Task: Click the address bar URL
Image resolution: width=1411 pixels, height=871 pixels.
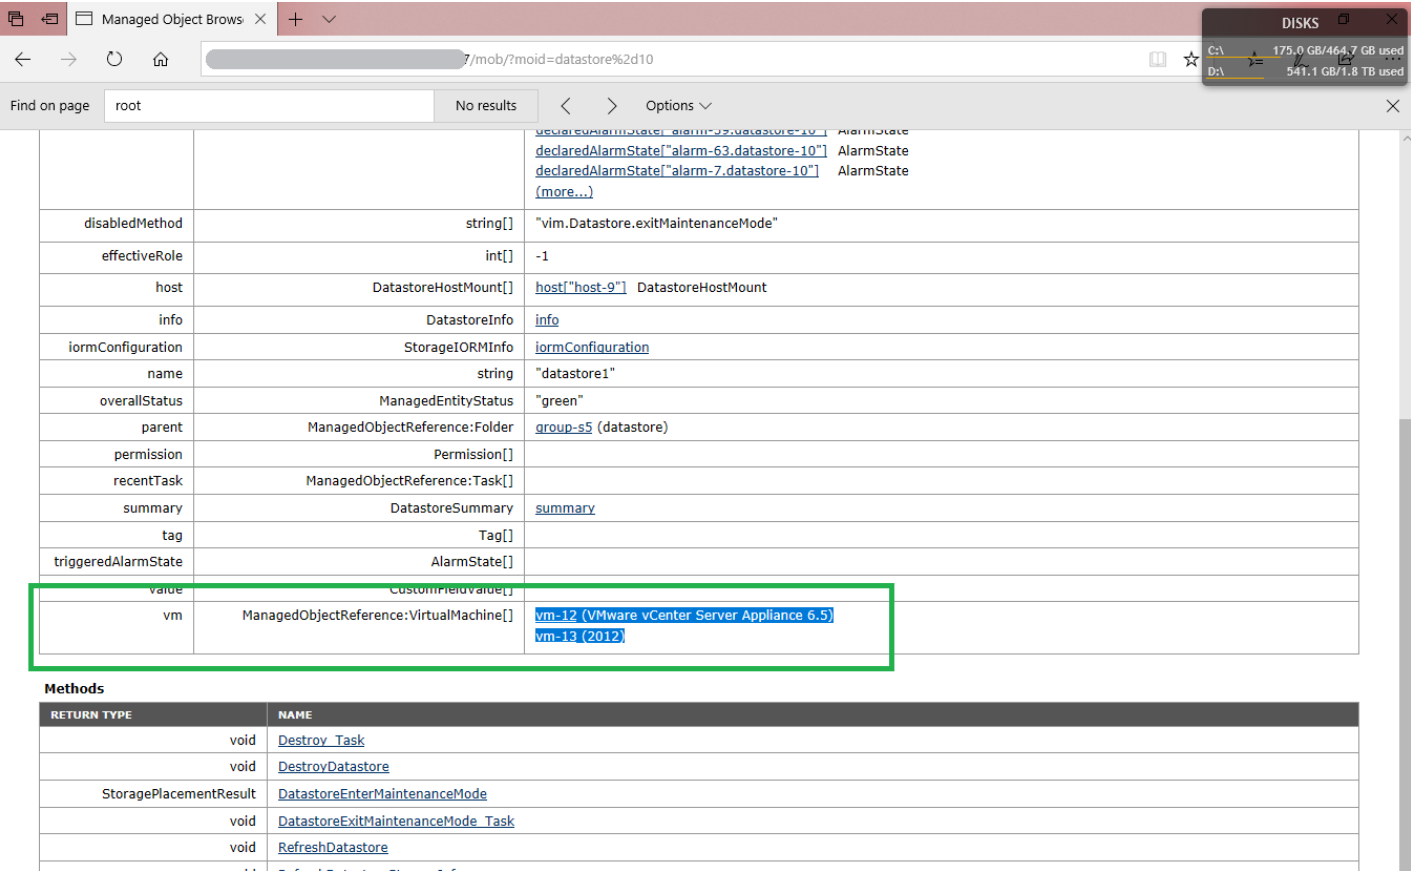Action: click(560, 60)
